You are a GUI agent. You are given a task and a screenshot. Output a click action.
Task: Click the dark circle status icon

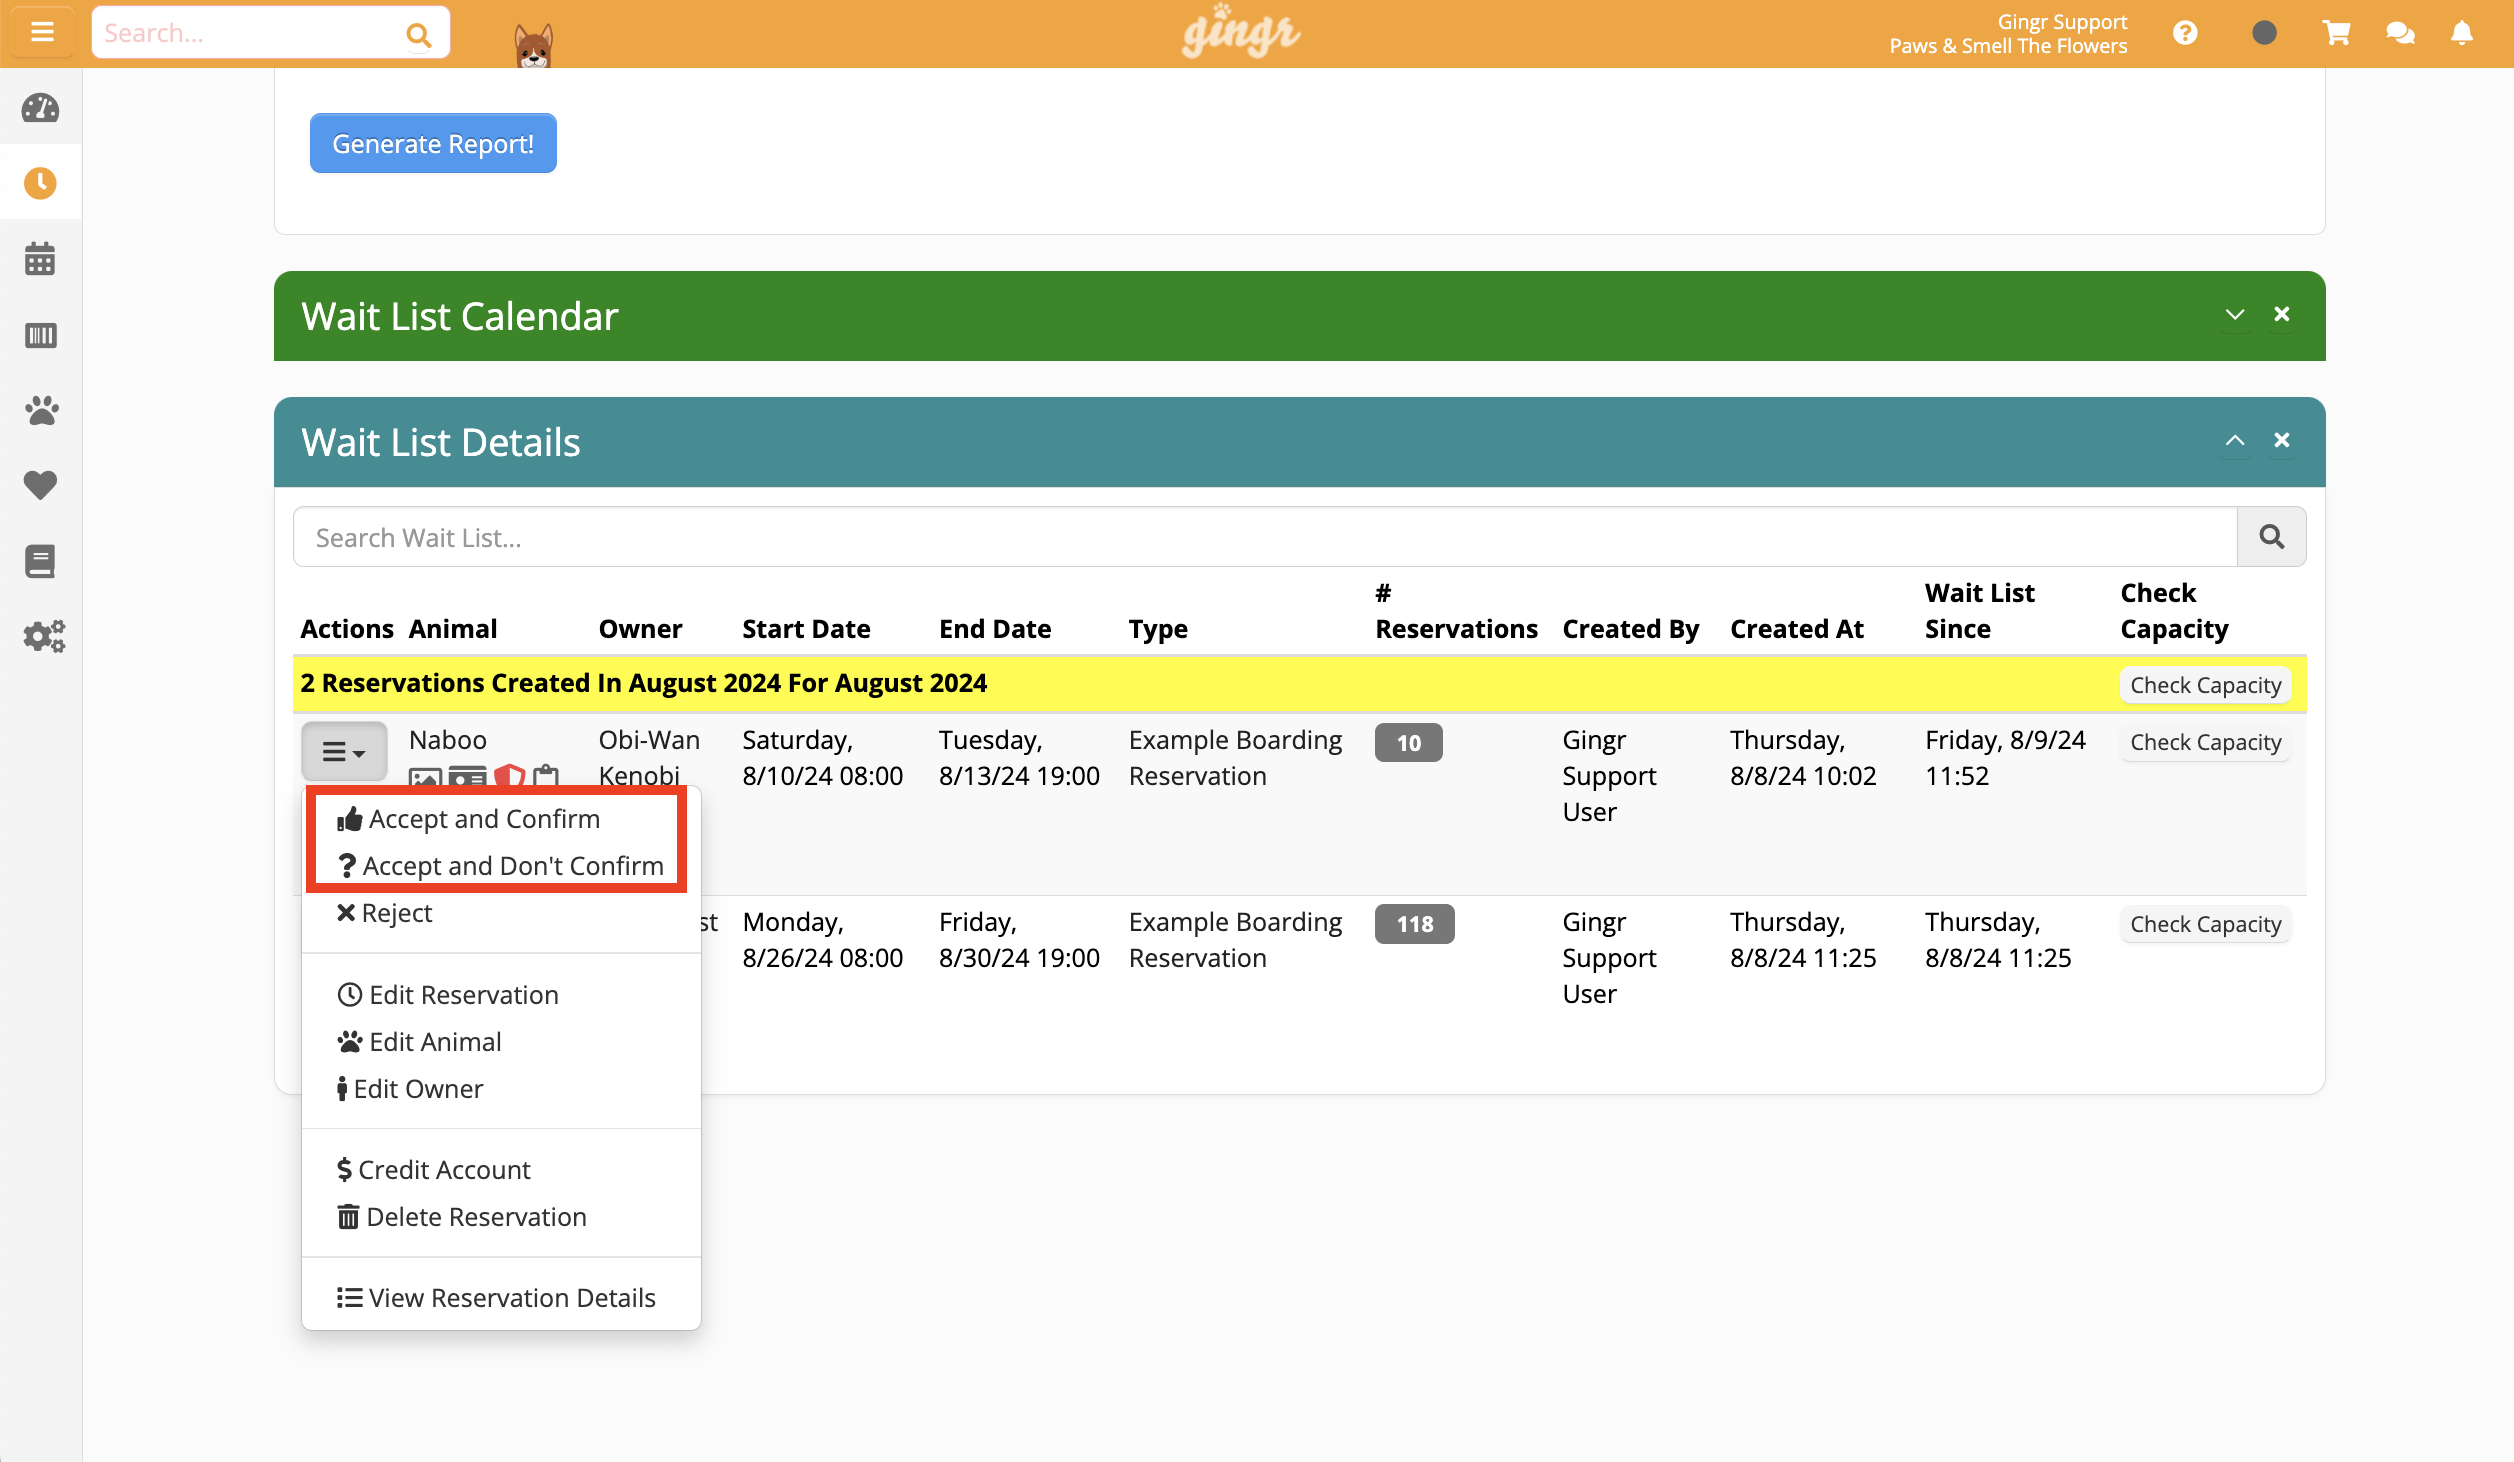pyautogui.click(x=2264, y=33)
